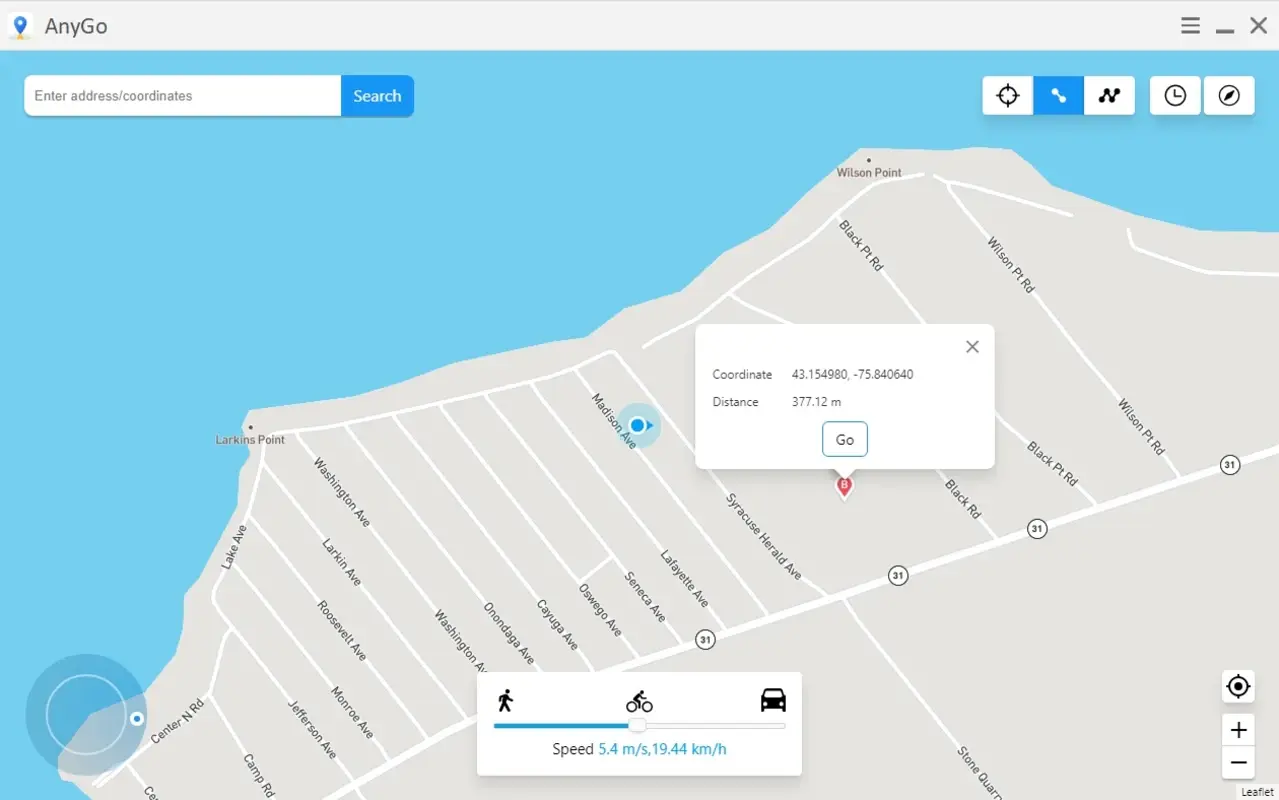Open the joystick compass icon

[x=1228, y=95]
